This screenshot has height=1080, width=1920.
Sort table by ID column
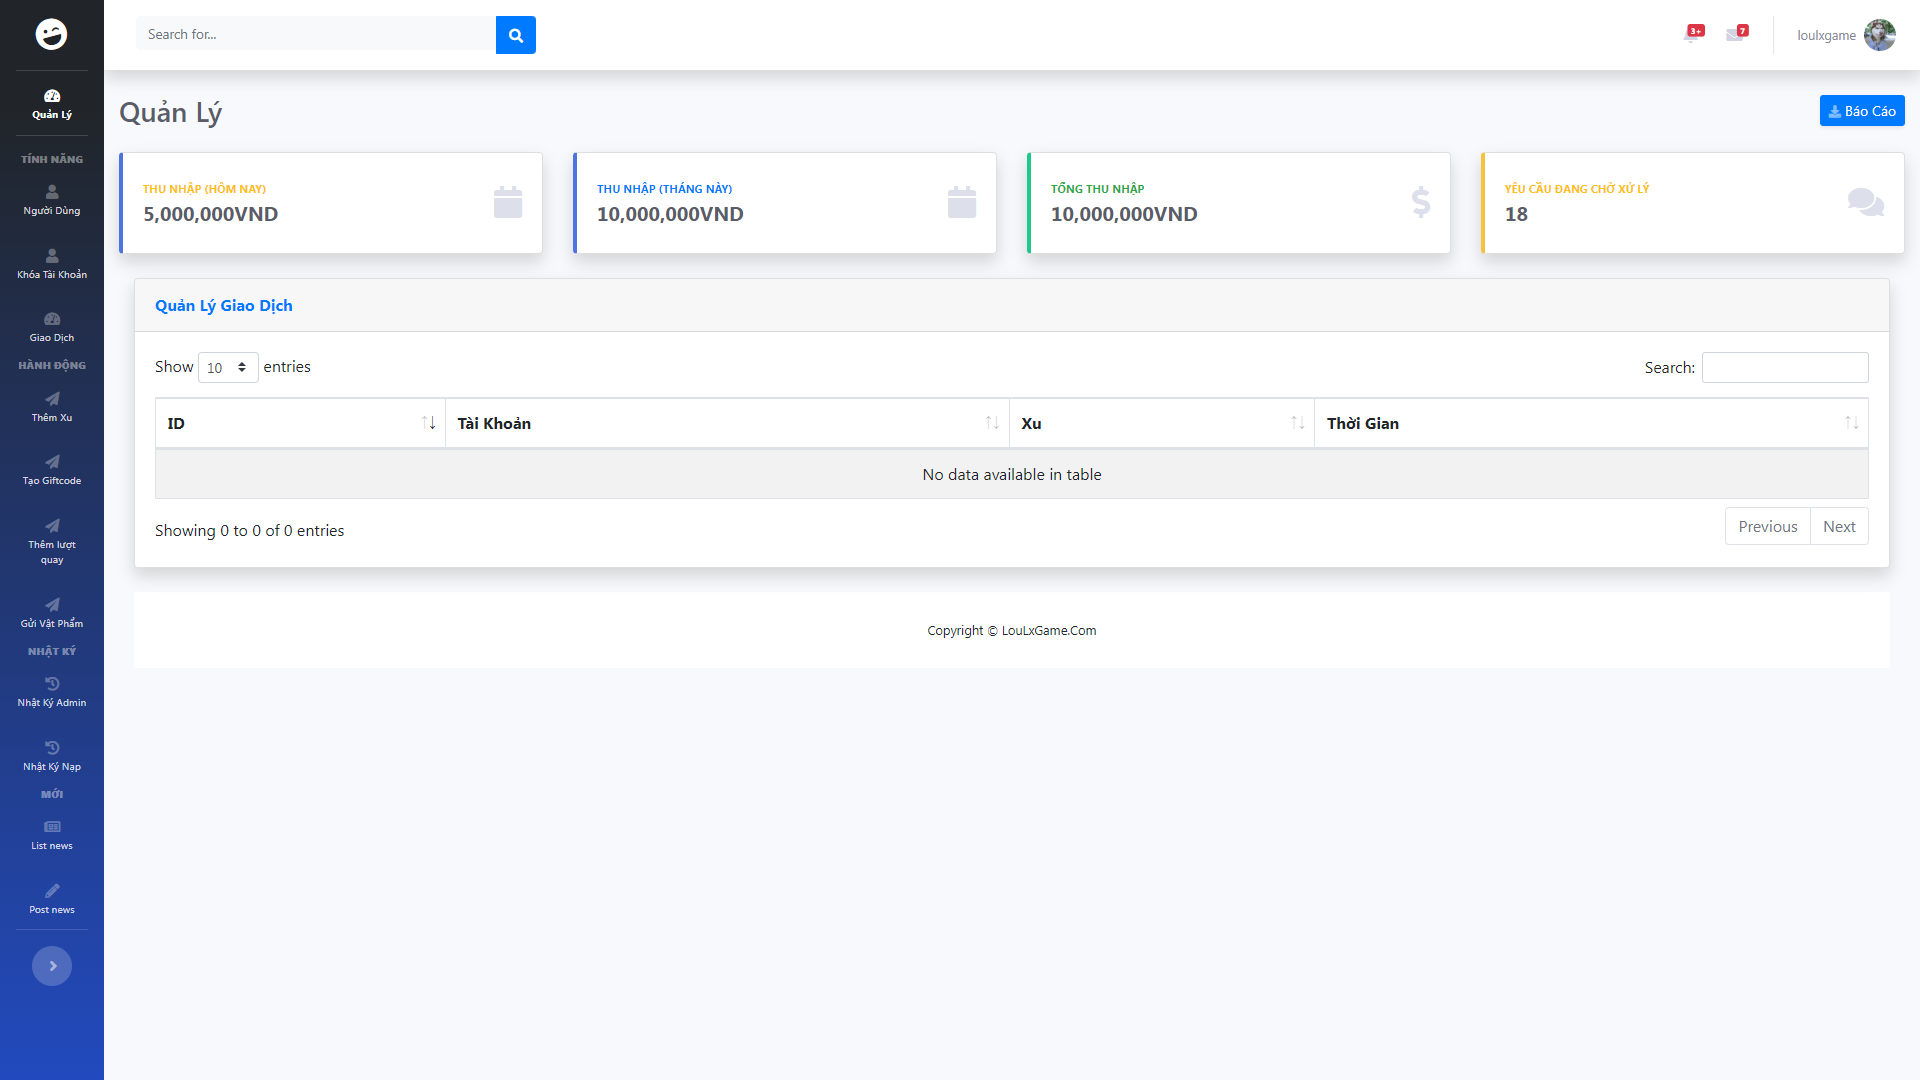tap(300, 423)
